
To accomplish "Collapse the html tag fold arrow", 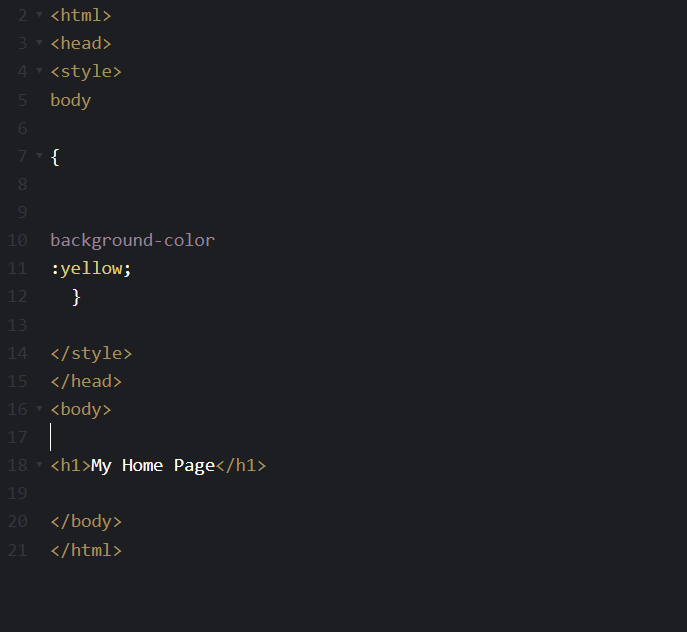I will (39, 14).
